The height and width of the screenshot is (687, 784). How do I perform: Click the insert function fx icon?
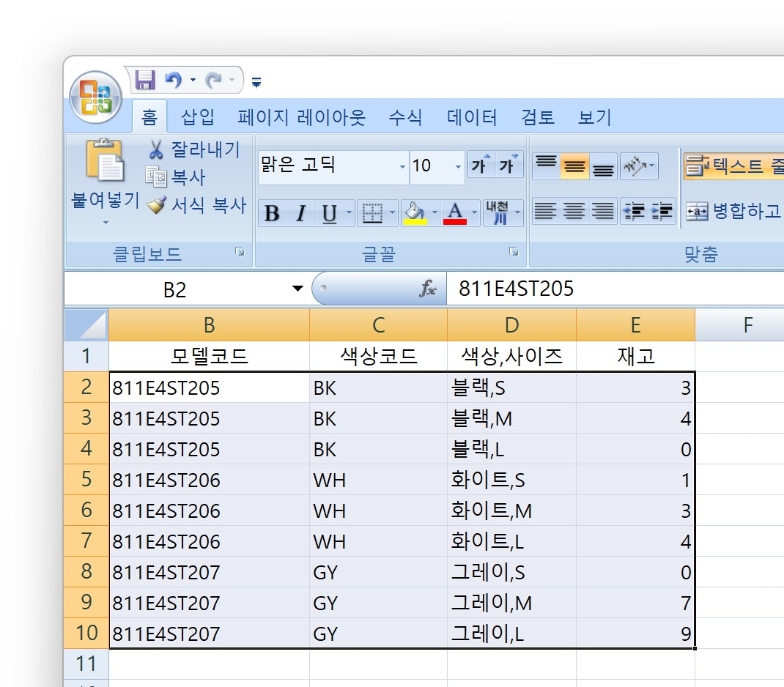(x=428, y=289)
